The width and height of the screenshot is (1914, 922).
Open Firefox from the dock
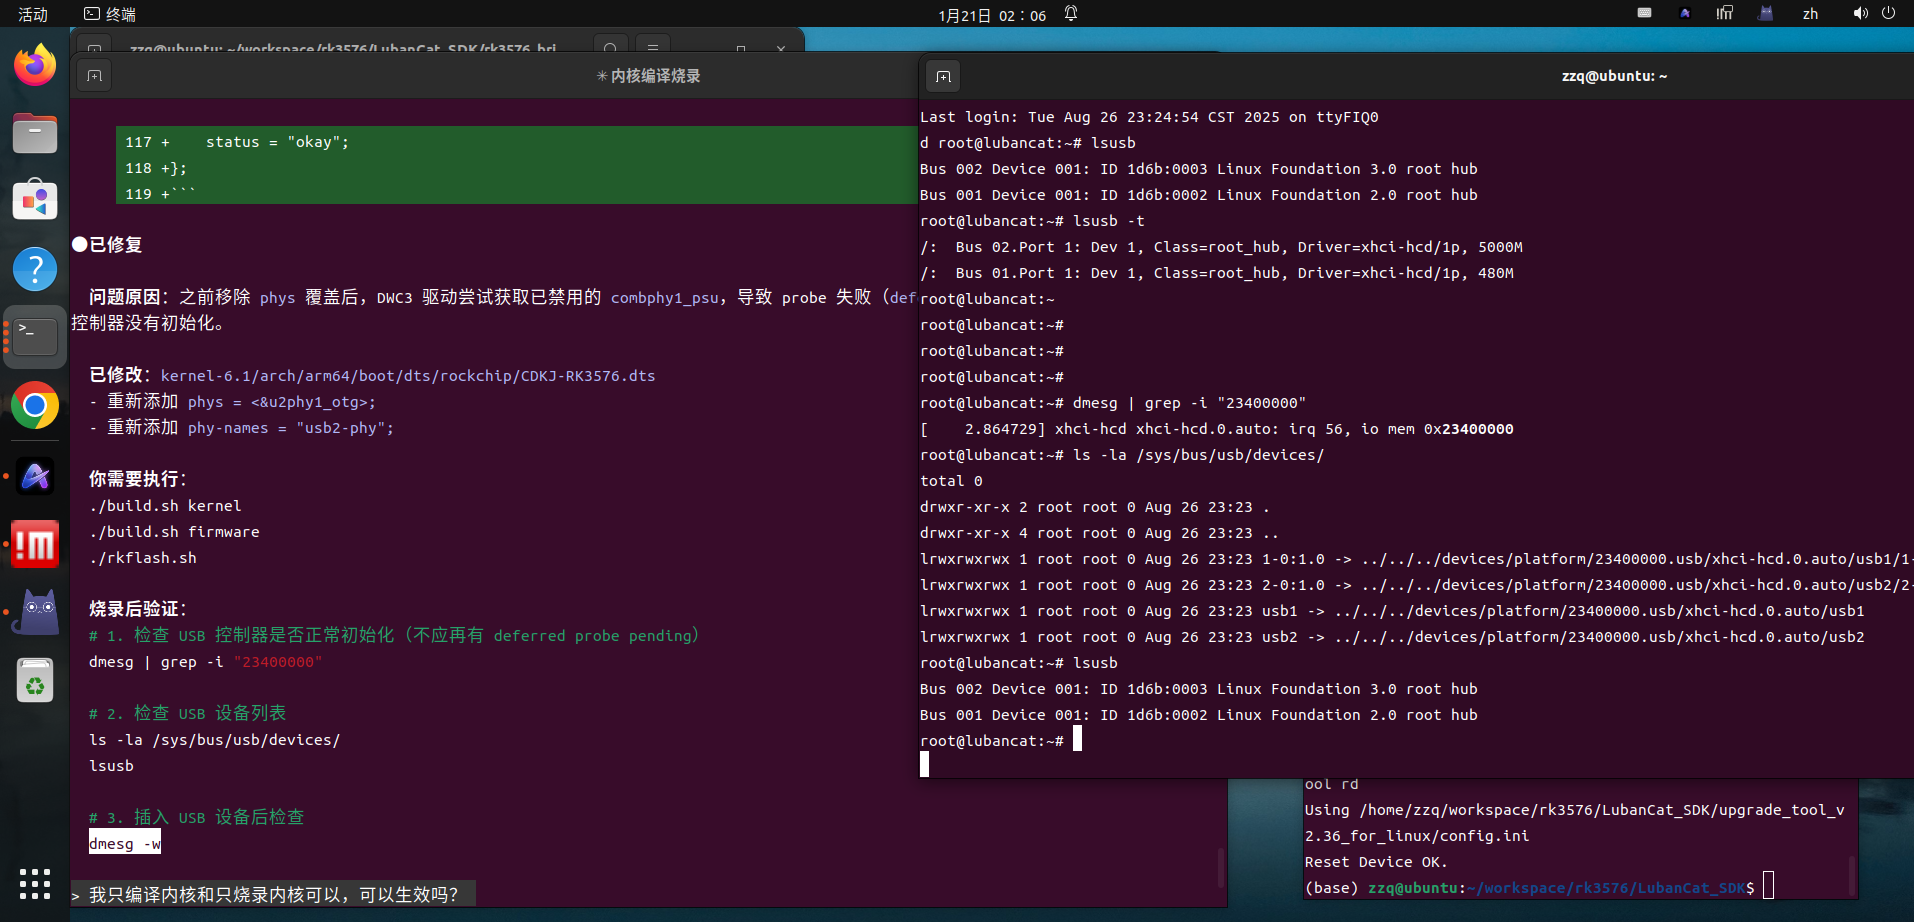[35, 65]
